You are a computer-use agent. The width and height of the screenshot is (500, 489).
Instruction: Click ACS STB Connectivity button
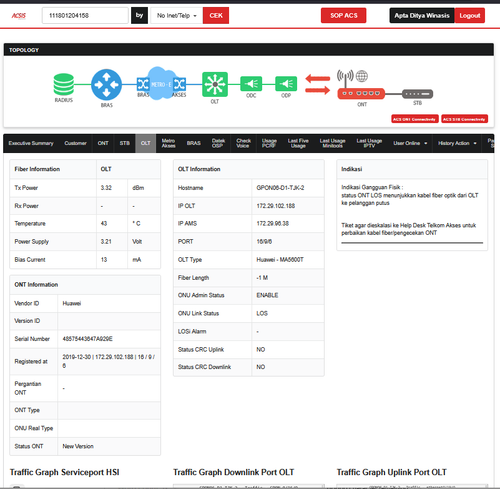pyautogui.click(x=464, y=119)
